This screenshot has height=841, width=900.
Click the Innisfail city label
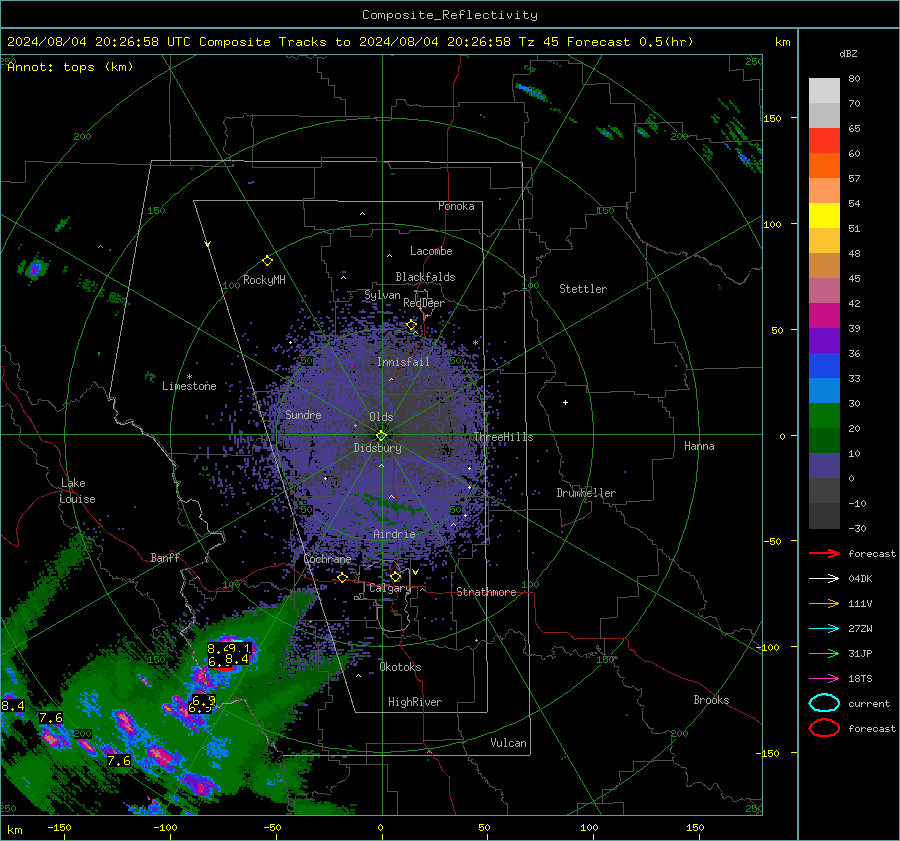coord(403,362)
